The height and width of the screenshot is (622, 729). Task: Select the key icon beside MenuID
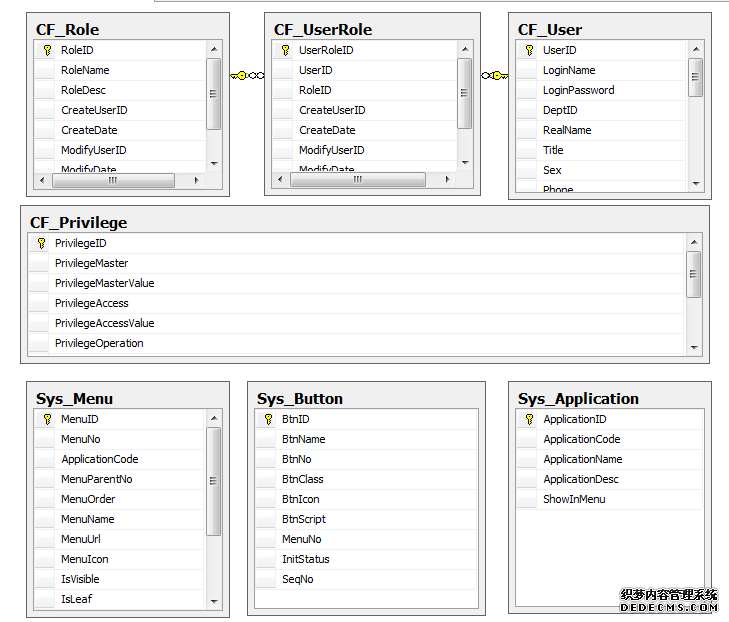[x=47, y=419]
